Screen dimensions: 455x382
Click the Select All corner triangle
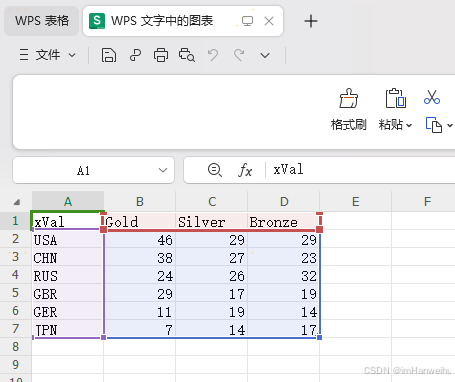[x=16, y=202]
